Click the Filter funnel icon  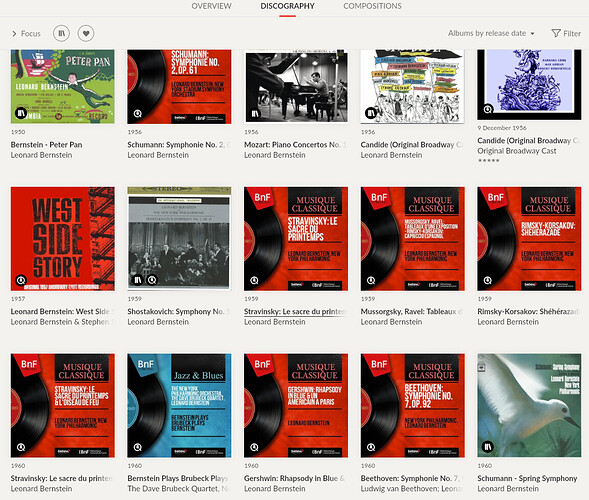tap(556, 33)
